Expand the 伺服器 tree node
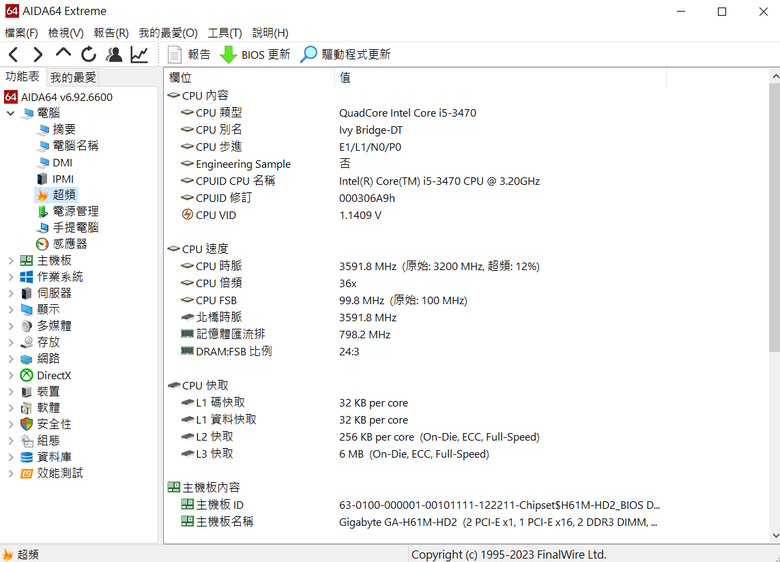780x562 pixels. click(x=10, y=293)
